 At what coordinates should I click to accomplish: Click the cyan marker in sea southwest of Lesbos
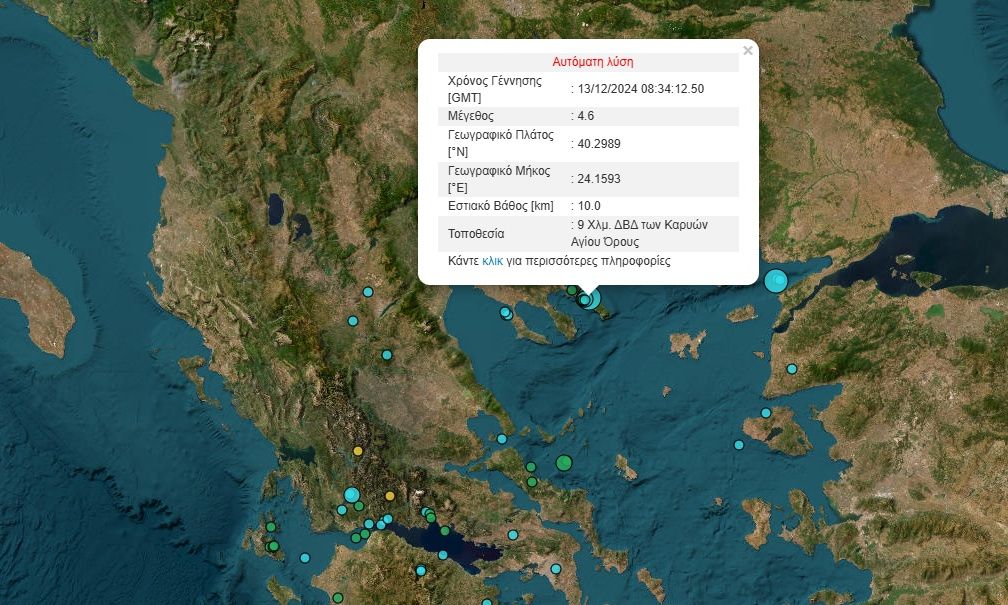(739, 445)
